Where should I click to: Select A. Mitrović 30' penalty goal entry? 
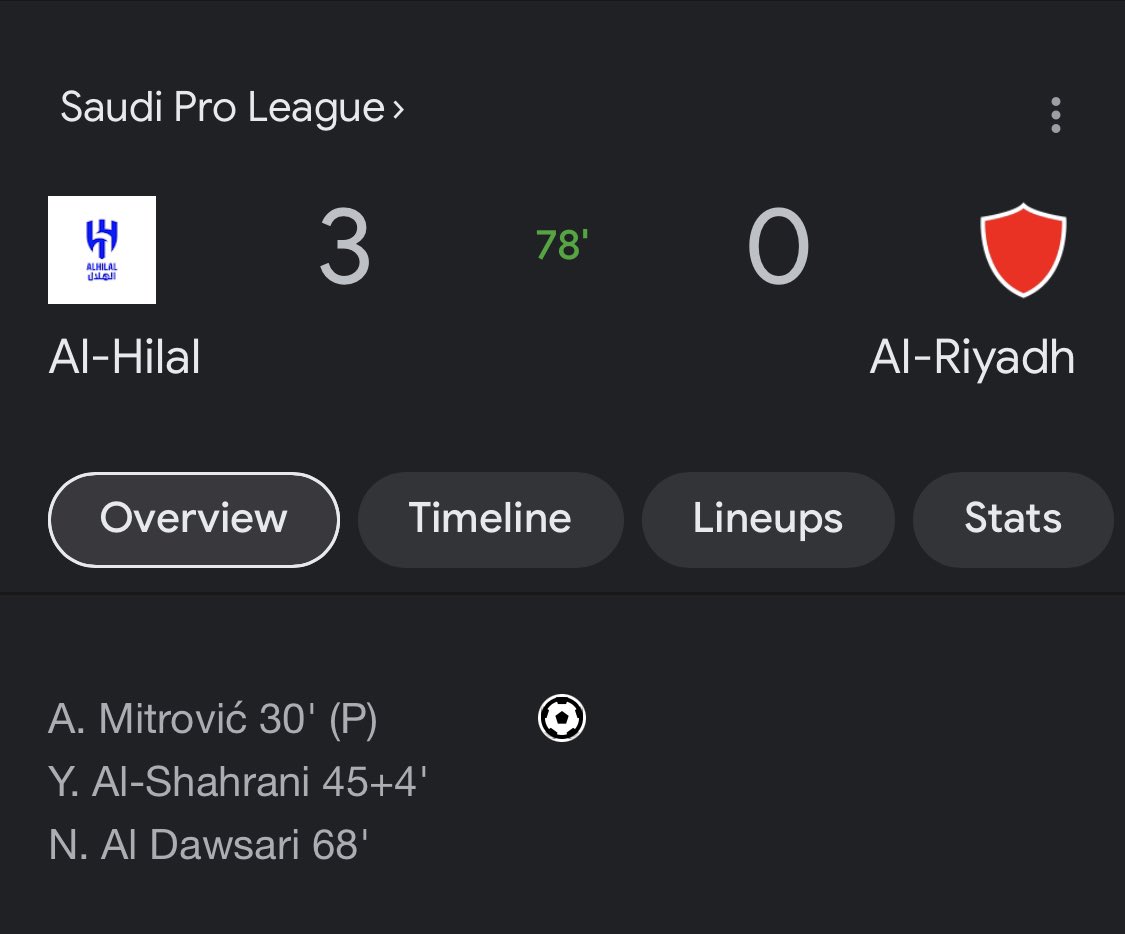click(x=212, y=719)
